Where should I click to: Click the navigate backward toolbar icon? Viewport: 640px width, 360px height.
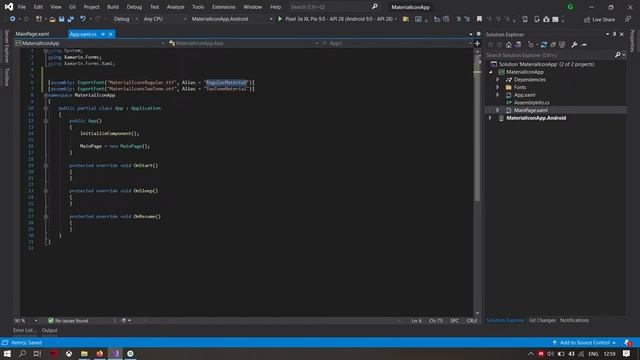pos(13,19)
